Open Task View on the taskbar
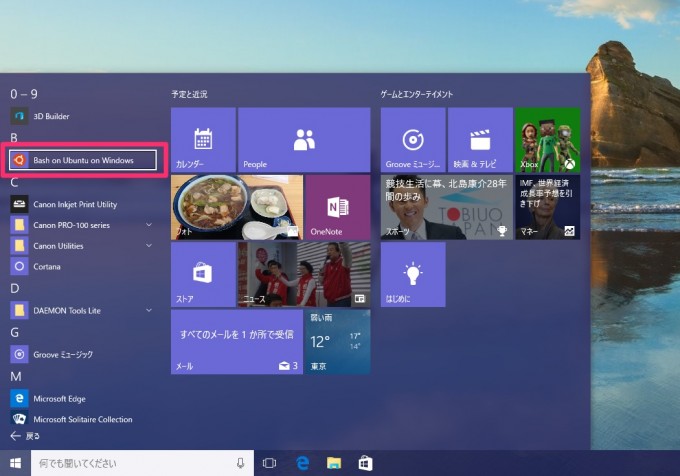 [269, 463]
